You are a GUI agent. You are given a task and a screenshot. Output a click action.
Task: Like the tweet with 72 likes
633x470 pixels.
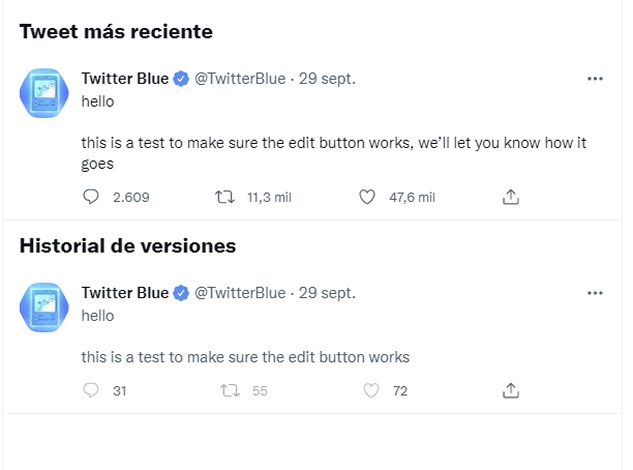[x=370, y=390]
